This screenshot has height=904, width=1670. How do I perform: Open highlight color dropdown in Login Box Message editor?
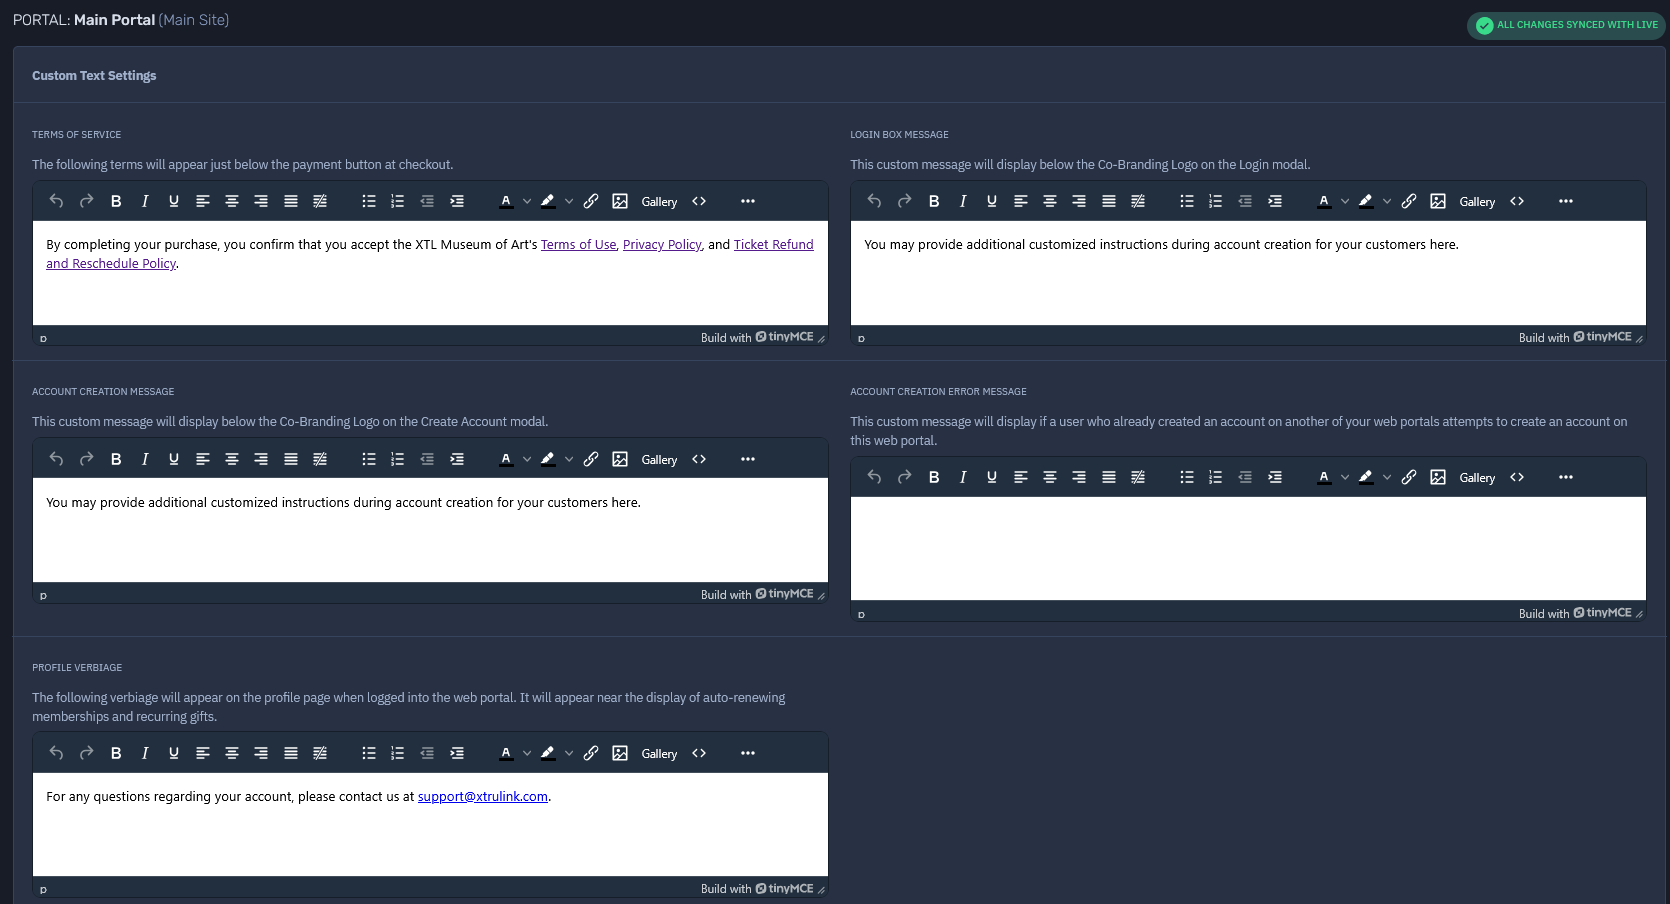click(1387, 201)
